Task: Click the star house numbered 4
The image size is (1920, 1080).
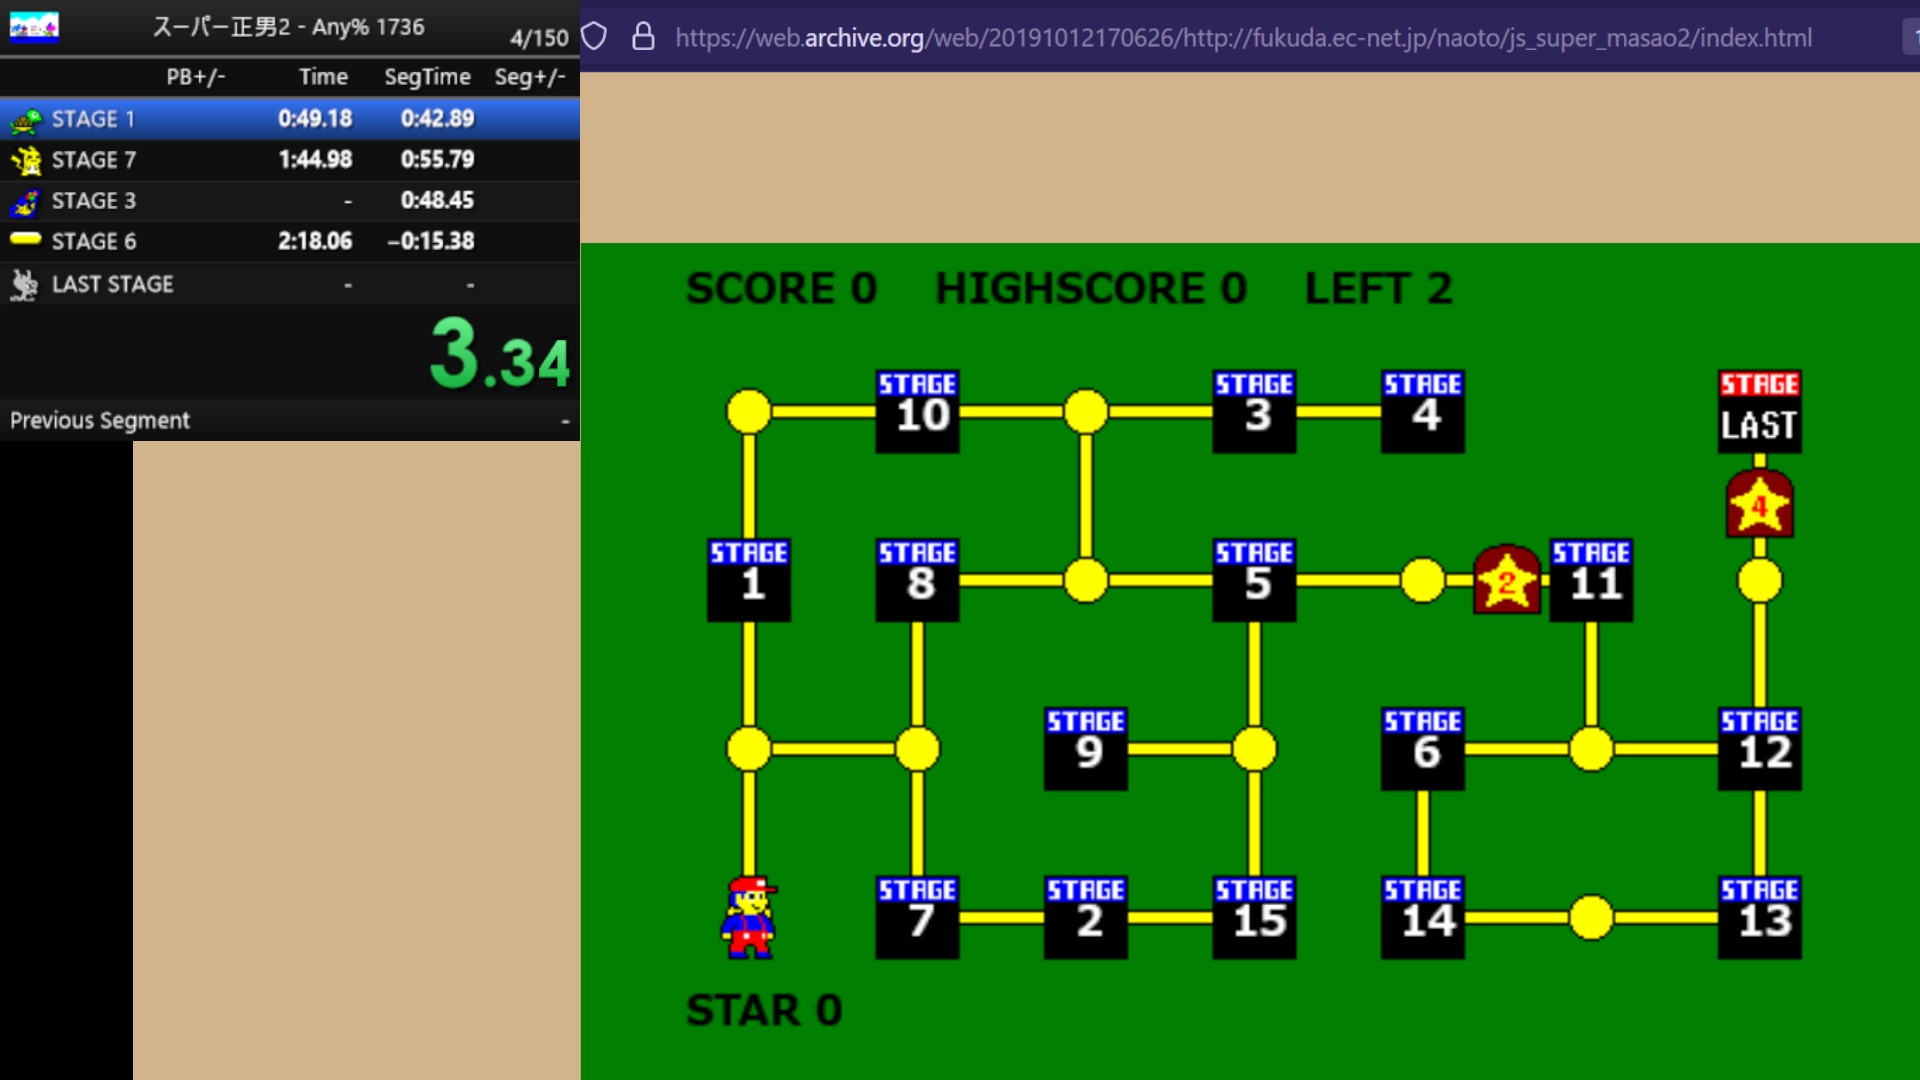Action: [1759, 505]
